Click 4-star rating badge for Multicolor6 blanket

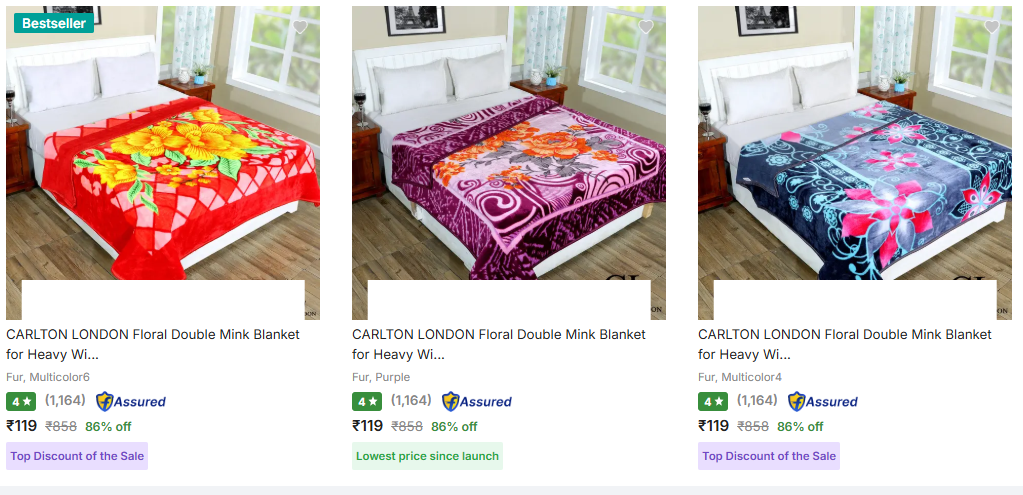pos(21,402)
